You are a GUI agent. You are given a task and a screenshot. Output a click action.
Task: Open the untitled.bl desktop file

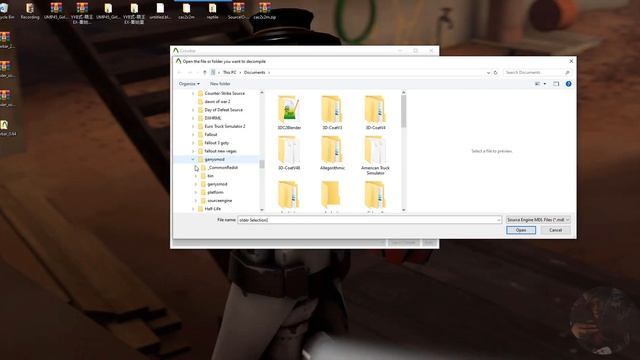pos(160,11)
